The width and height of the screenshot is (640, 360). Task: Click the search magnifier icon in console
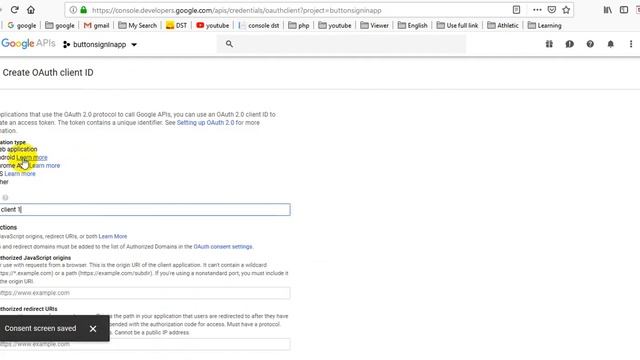[x=229, y=44]
